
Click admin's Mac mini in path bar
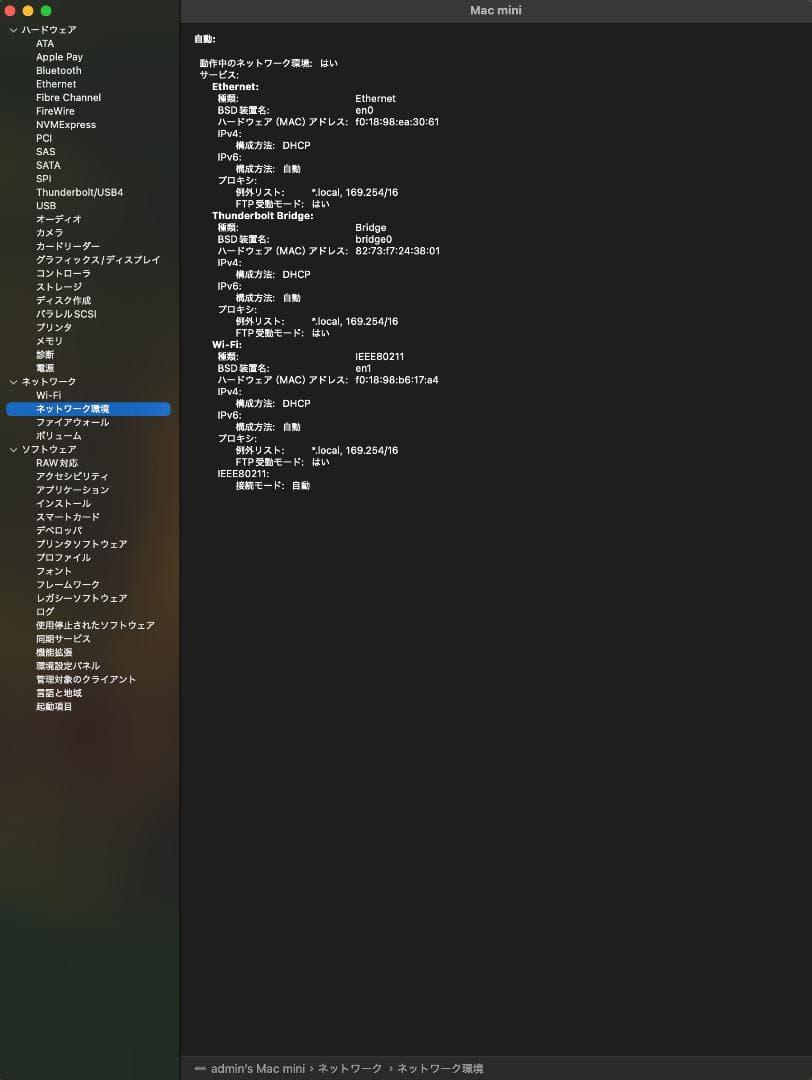pyautogui.click(x=257, y=1069)
